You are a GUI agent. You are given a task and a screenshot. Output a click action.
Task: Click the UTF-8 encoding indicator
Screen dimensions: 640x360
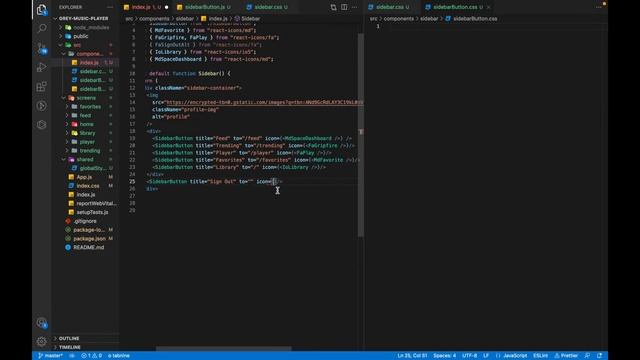click(x=469, y=356)
